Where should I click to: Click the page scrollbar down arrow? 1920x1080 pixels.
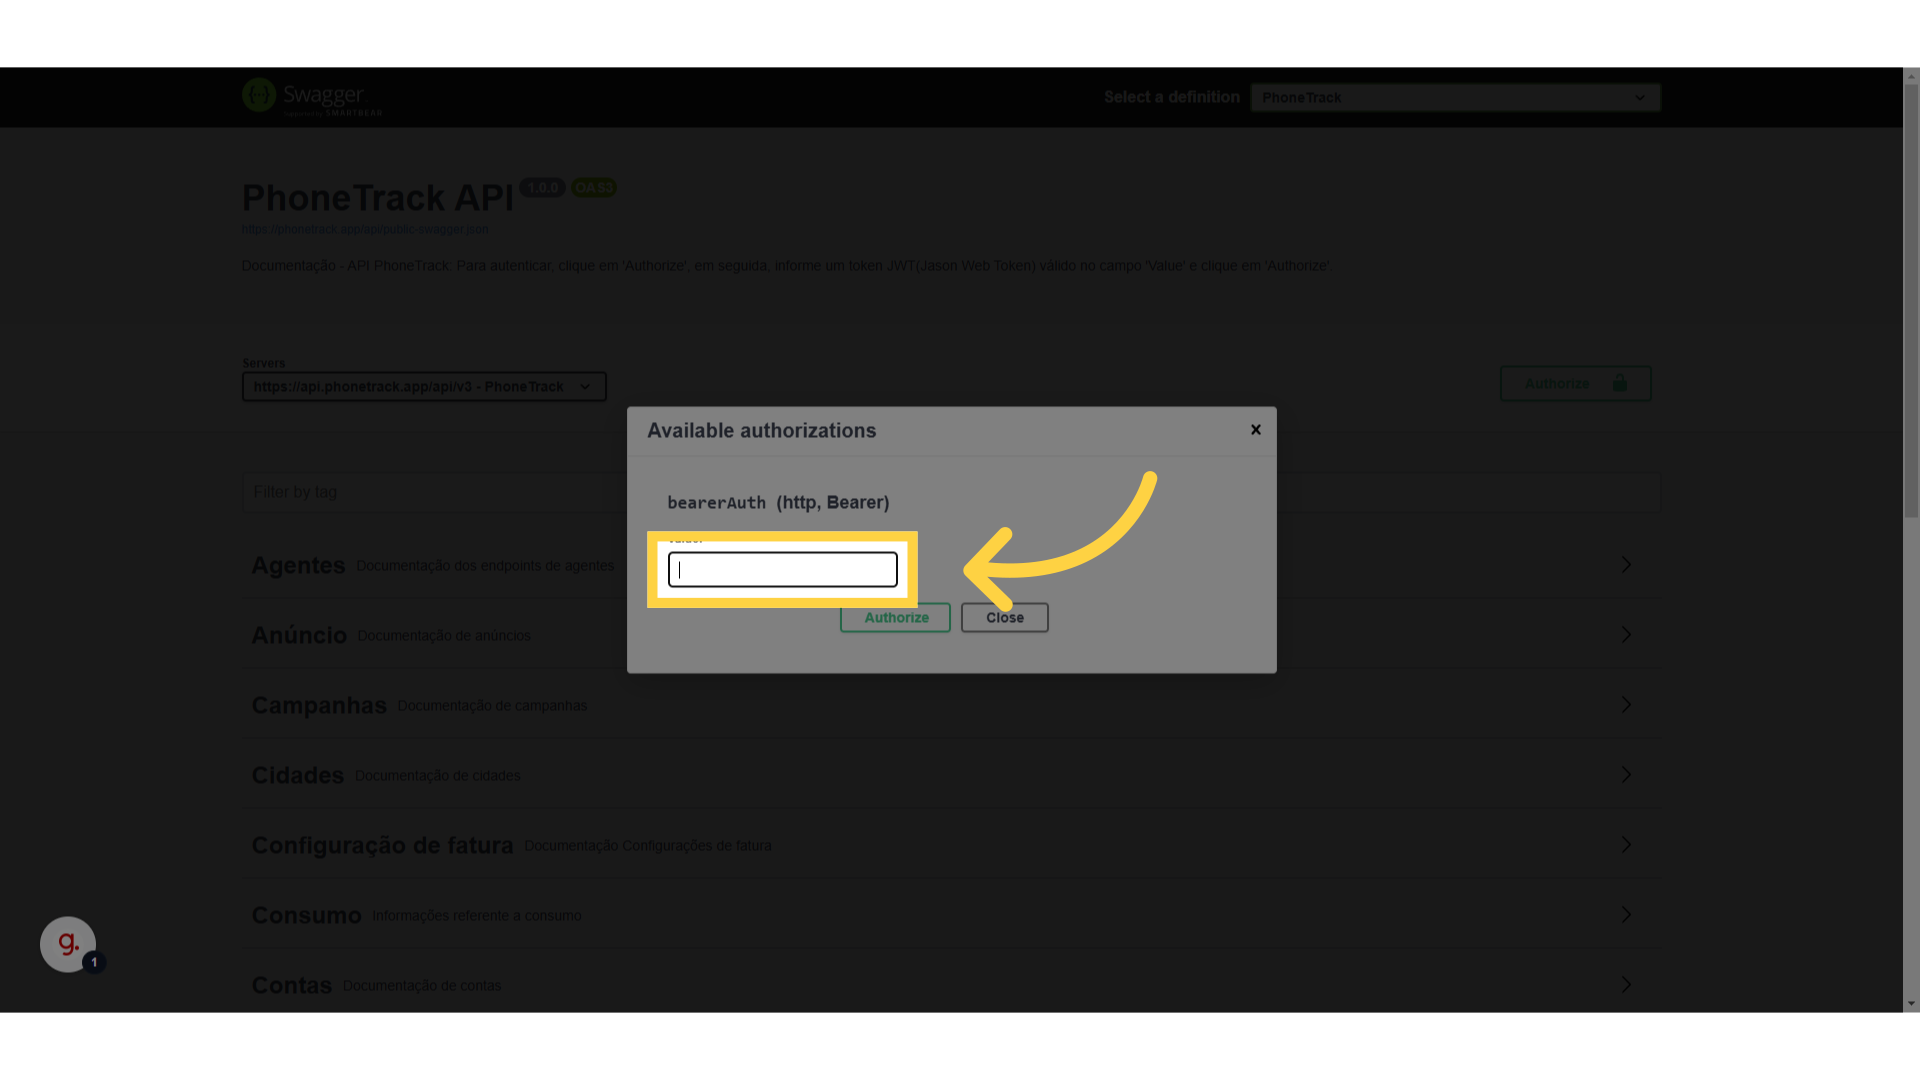(x=1911, y=1004)
